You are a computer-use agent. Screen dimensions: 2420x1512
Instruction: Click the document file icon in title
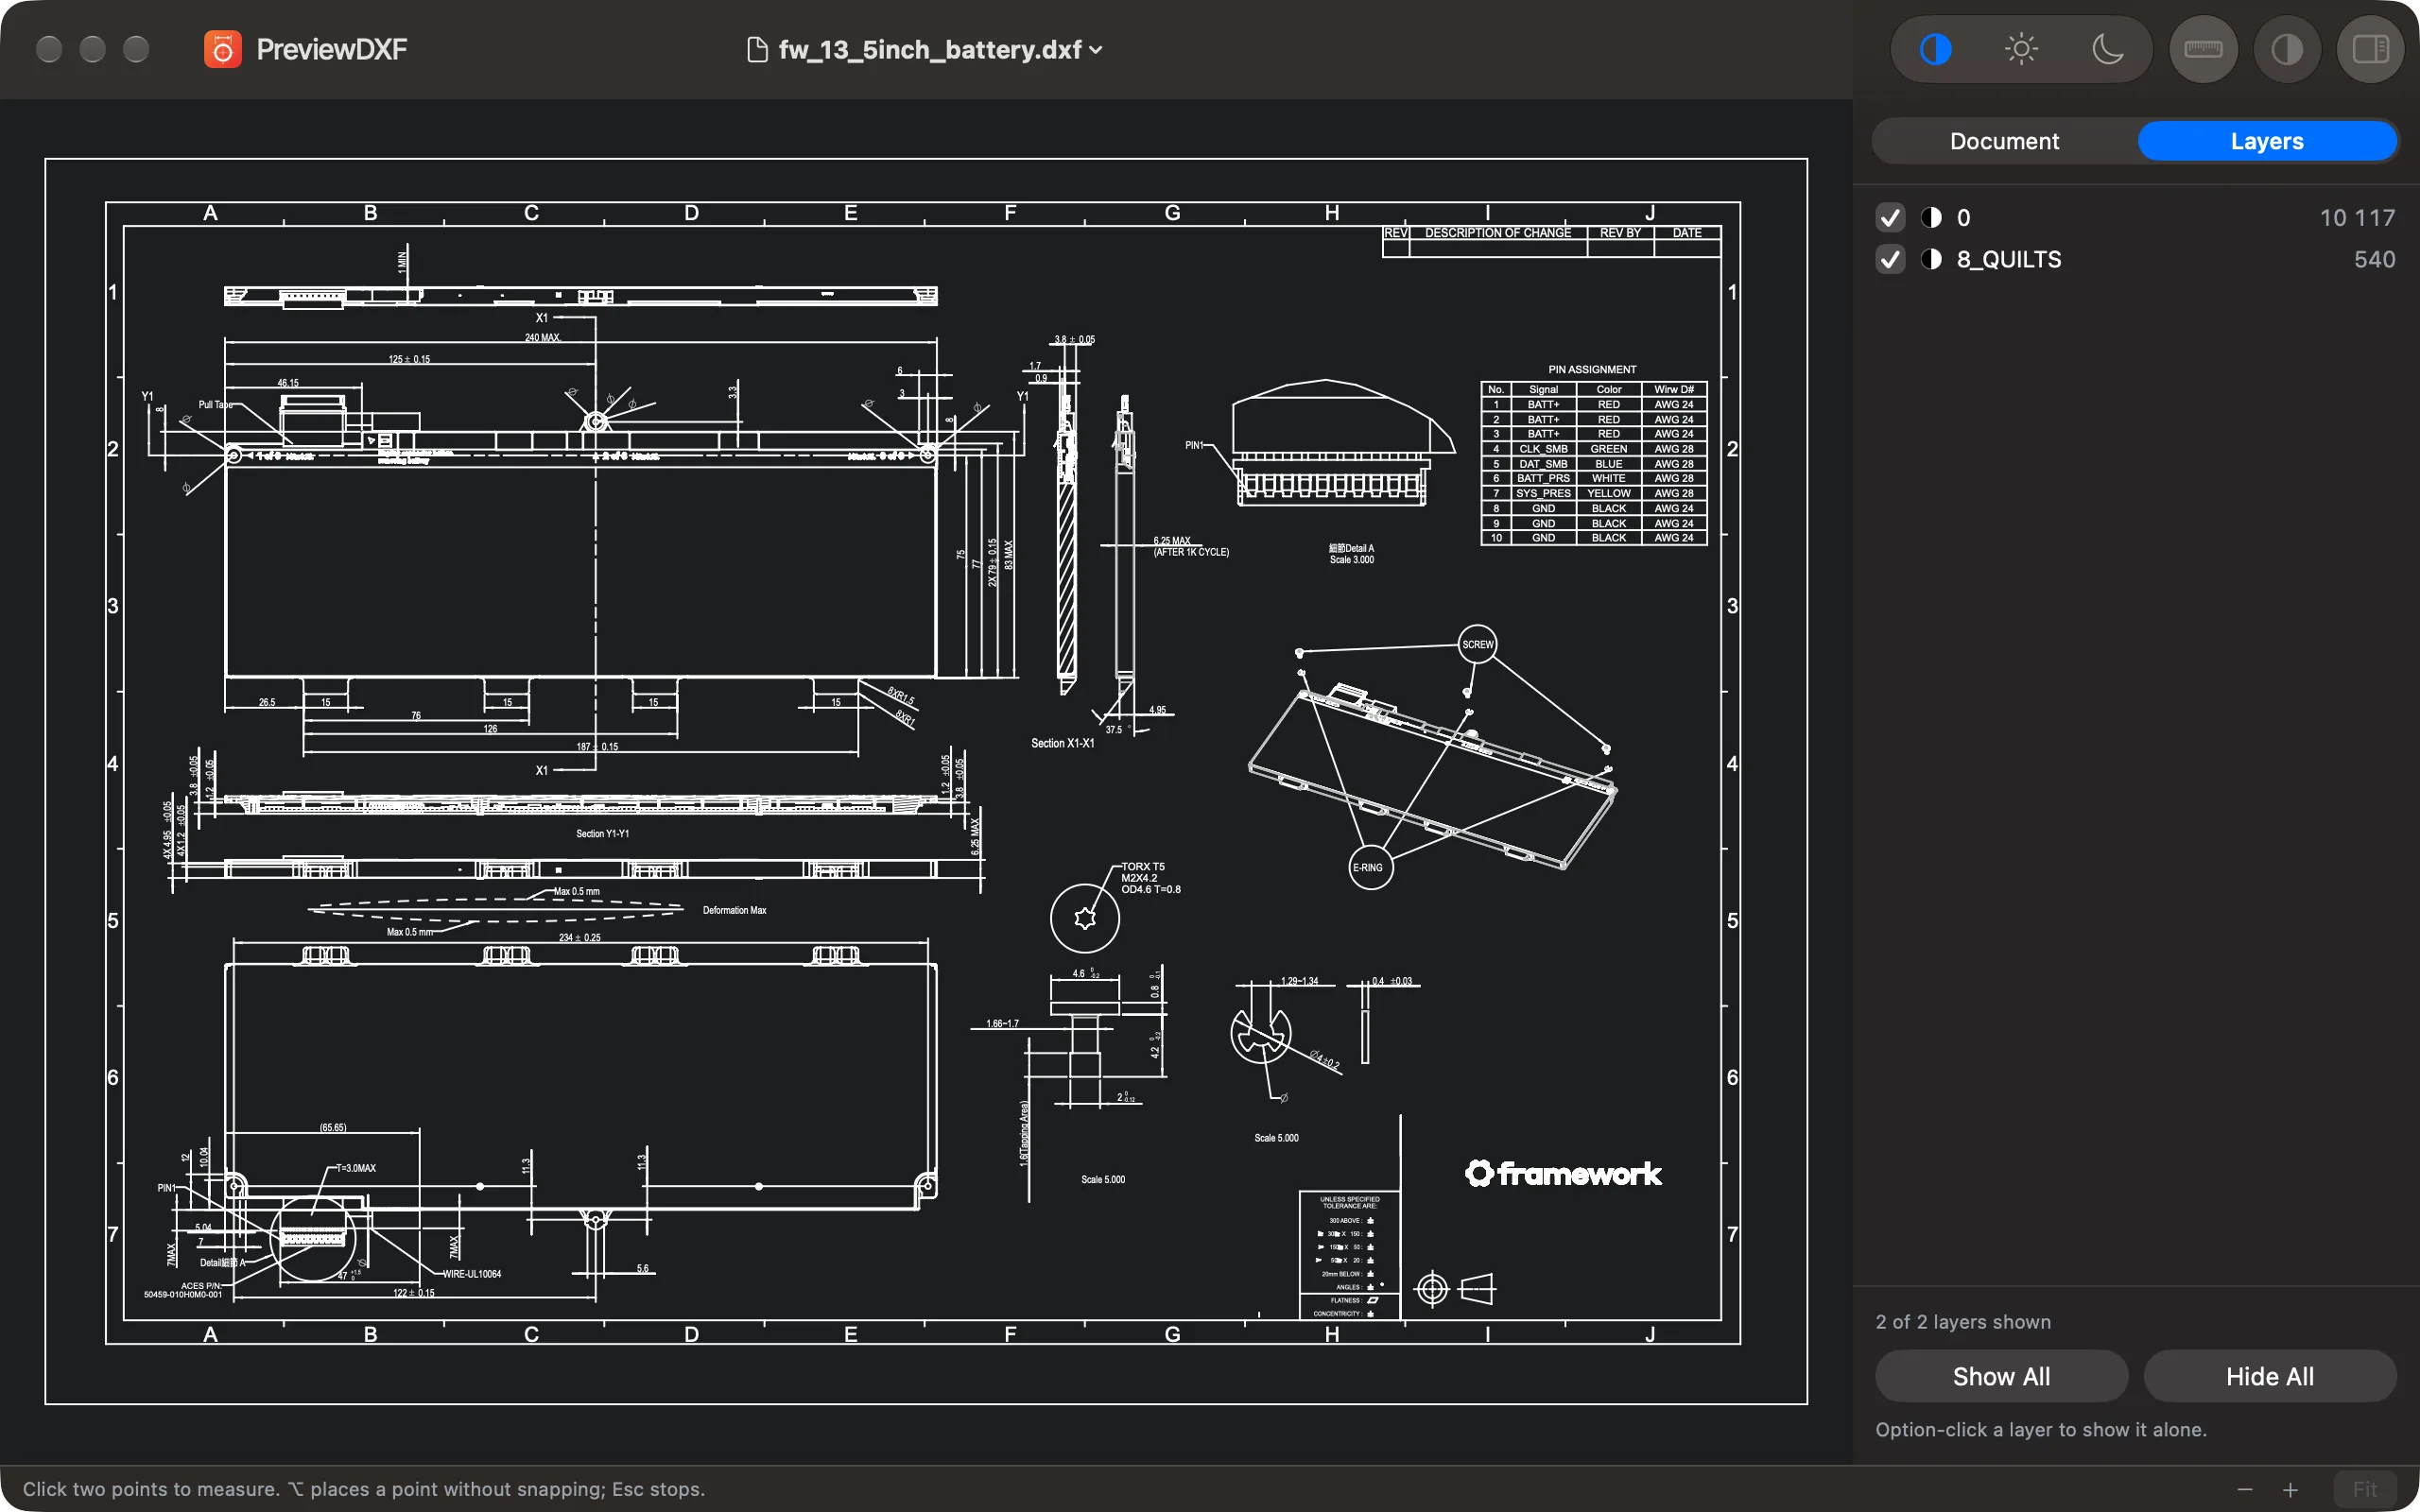pos(757,49)
